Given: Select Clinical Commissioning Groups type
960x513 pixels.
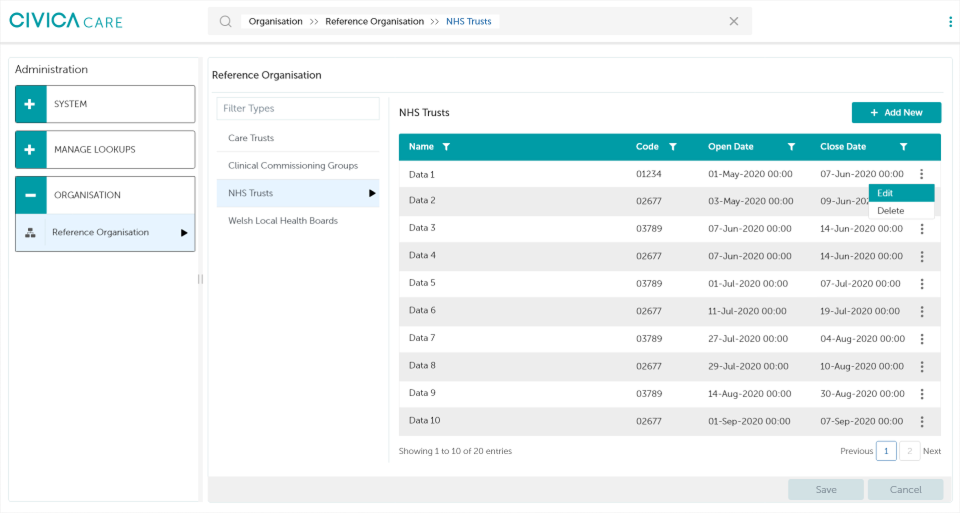Looking at the screenshot, I should click(x=298, y=166).
